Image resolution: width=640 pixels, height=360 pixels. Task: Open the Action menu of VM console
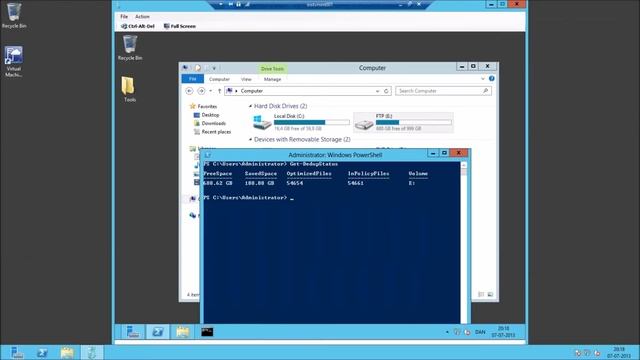(x=142, y=17)
